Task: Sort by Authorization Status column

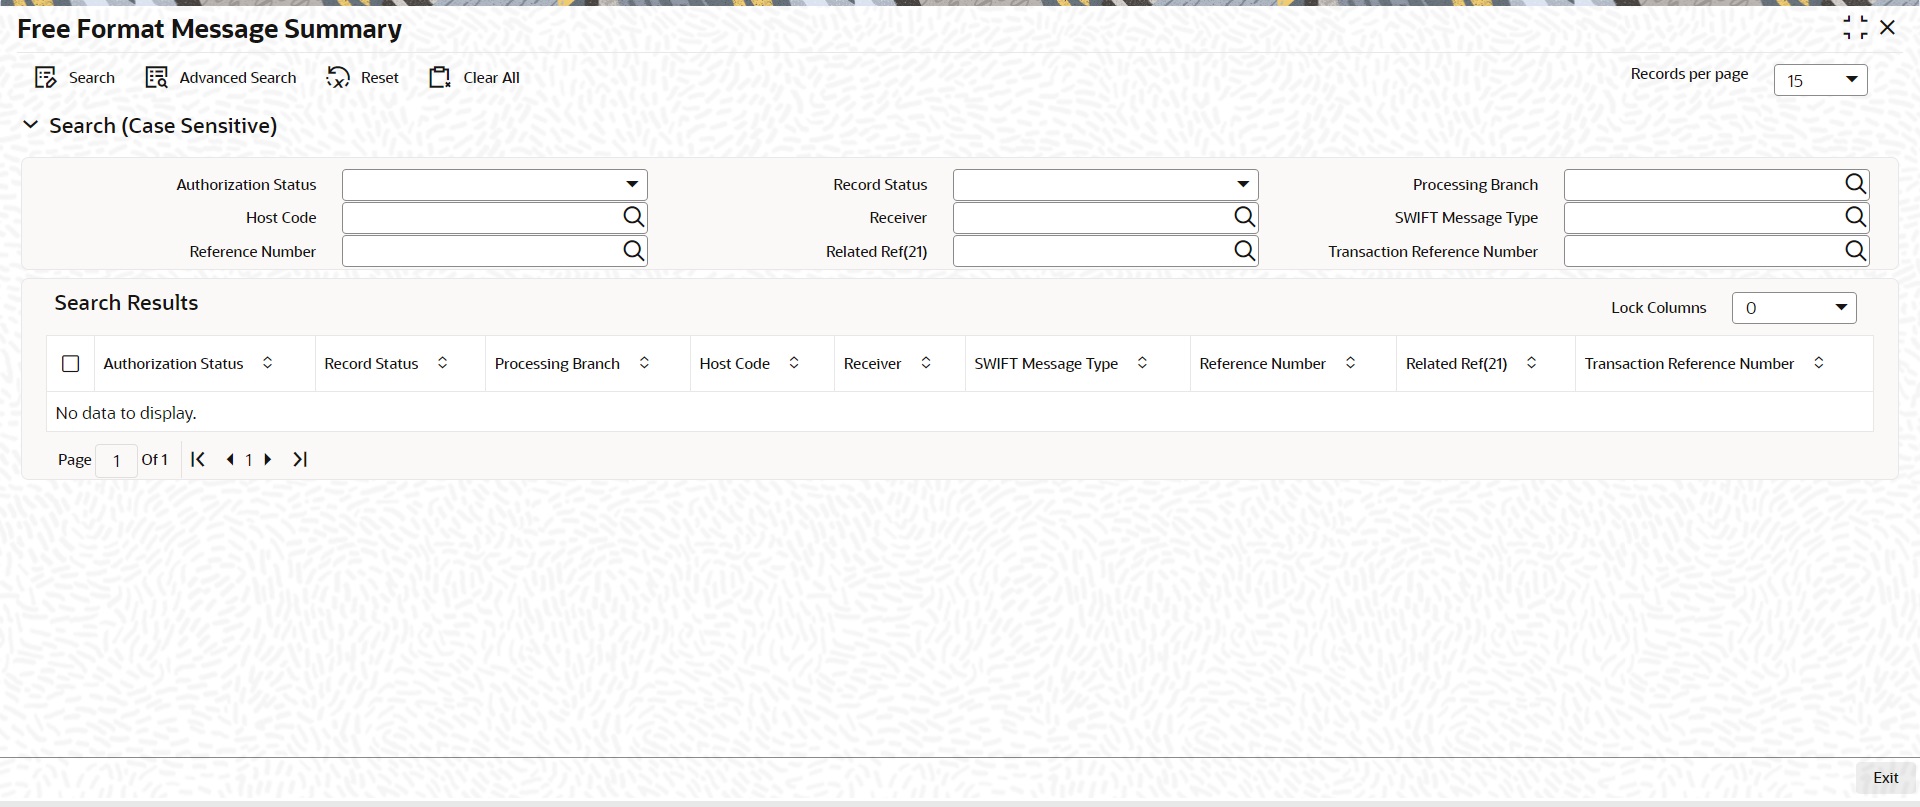Action: coord(267,363)
